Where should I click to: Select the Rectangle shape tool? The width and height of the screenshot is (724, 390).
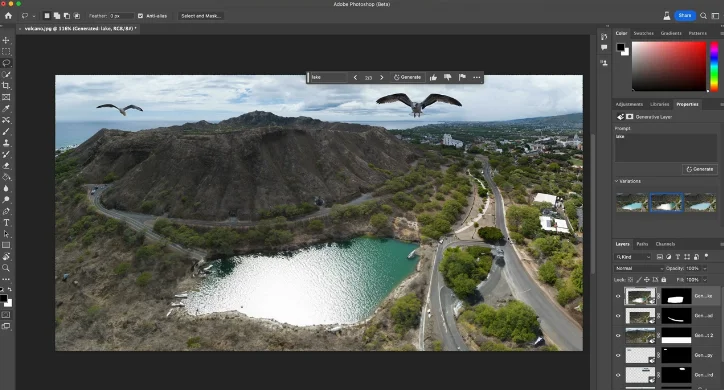tap(6, 245)
